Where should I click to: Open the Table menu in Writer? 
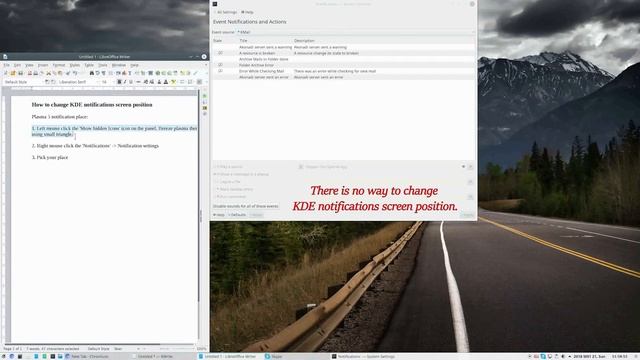tap(89, 65)
